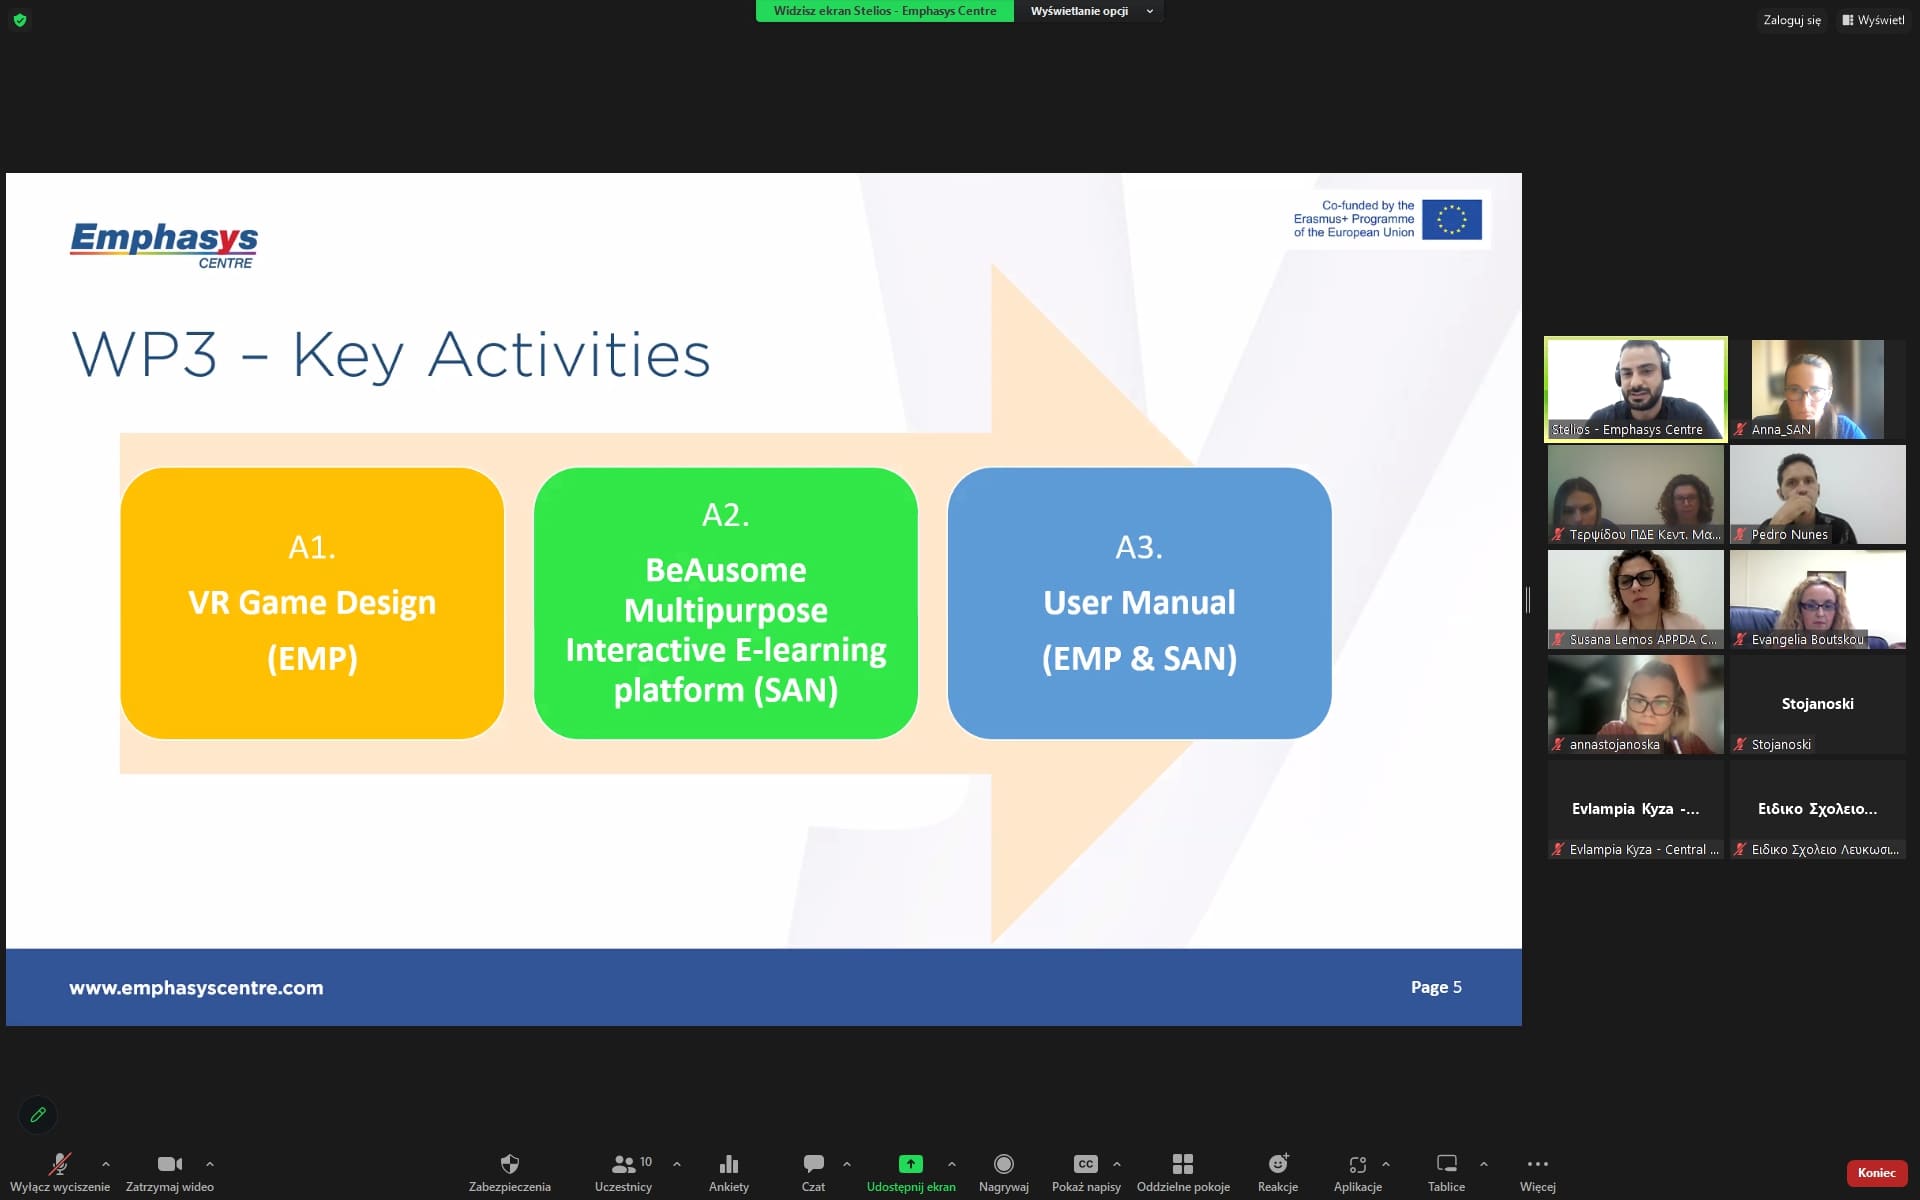Click WP3 – Key Activities slide title
Viewport: 1920px width, 1200px height.
(x=391, y=355)
